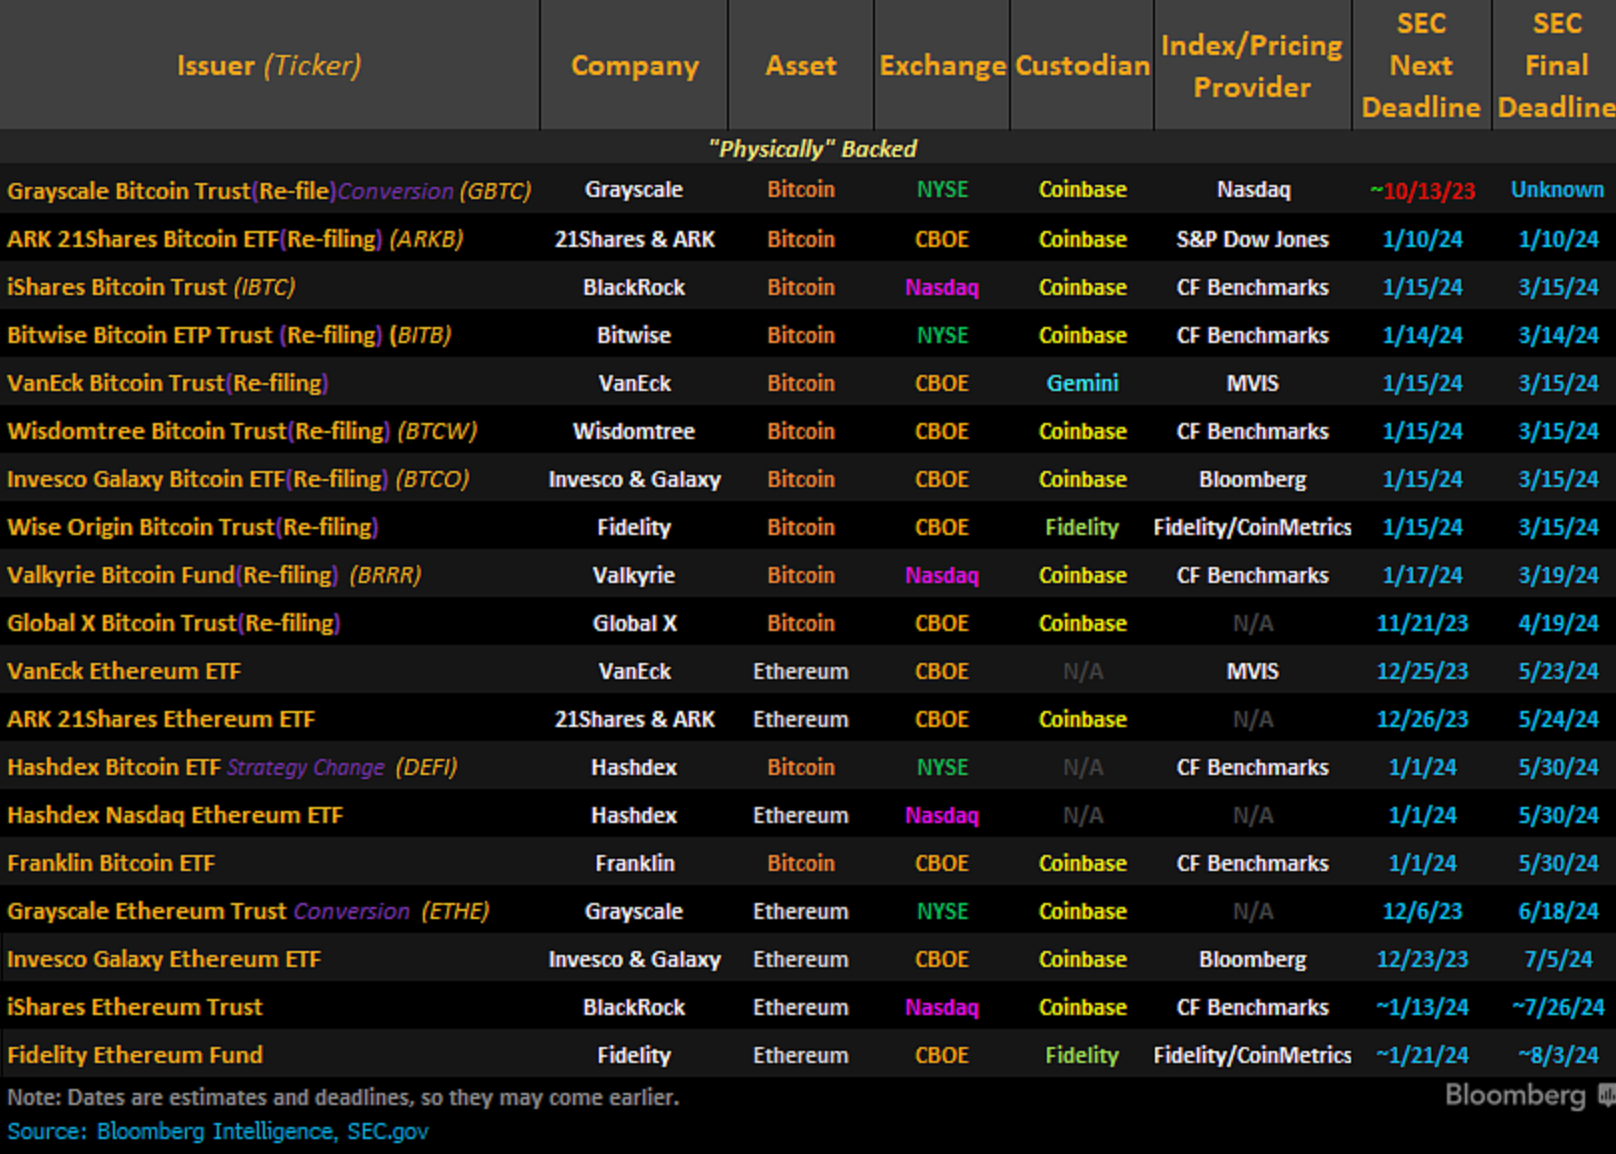Click Franklin company name cell
The height and width of the screenshot is (1154, 1616).
[x=634, y=863]
